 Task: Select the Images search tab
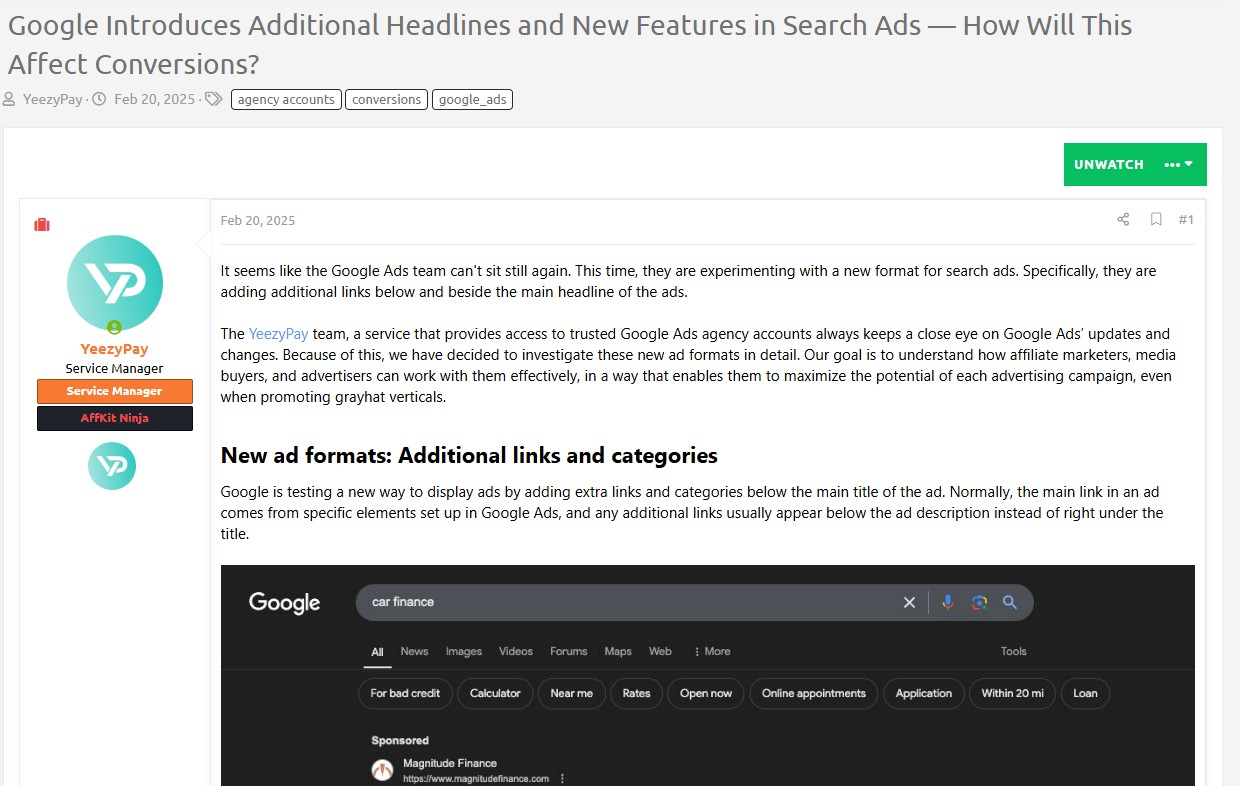464,651
